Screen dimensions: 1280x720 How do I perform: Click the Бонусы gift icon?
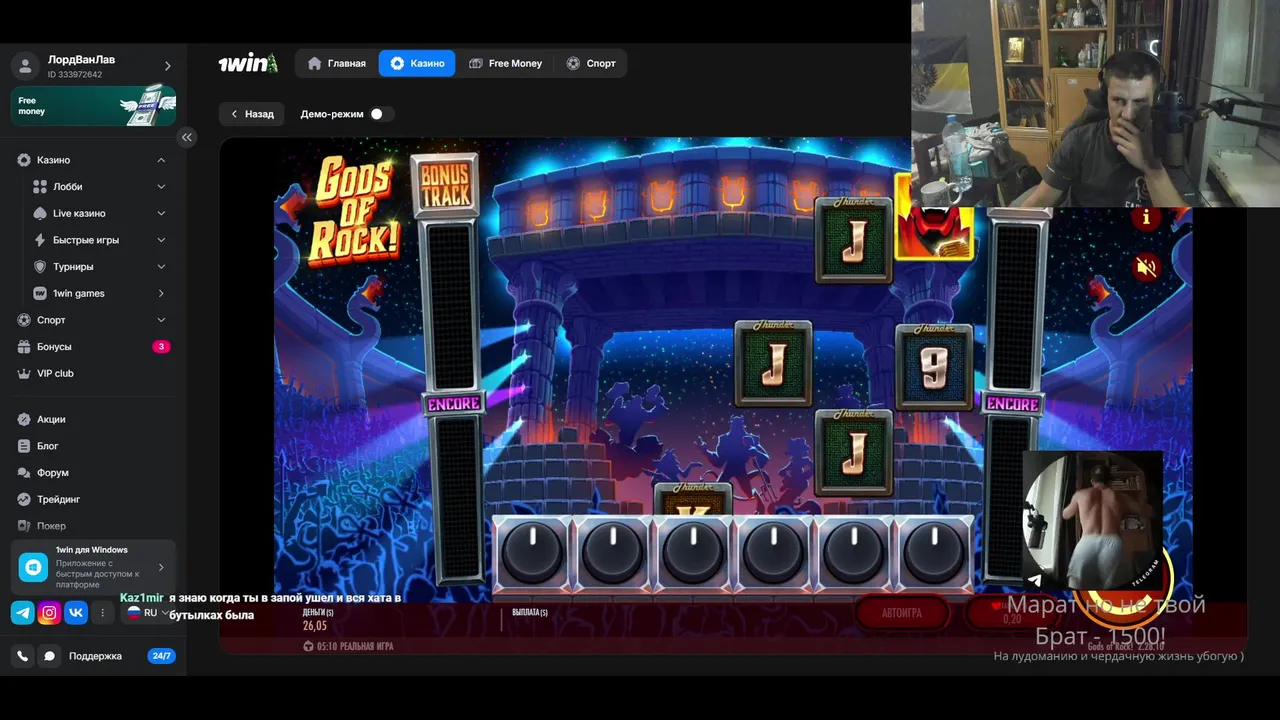(25, 347)
